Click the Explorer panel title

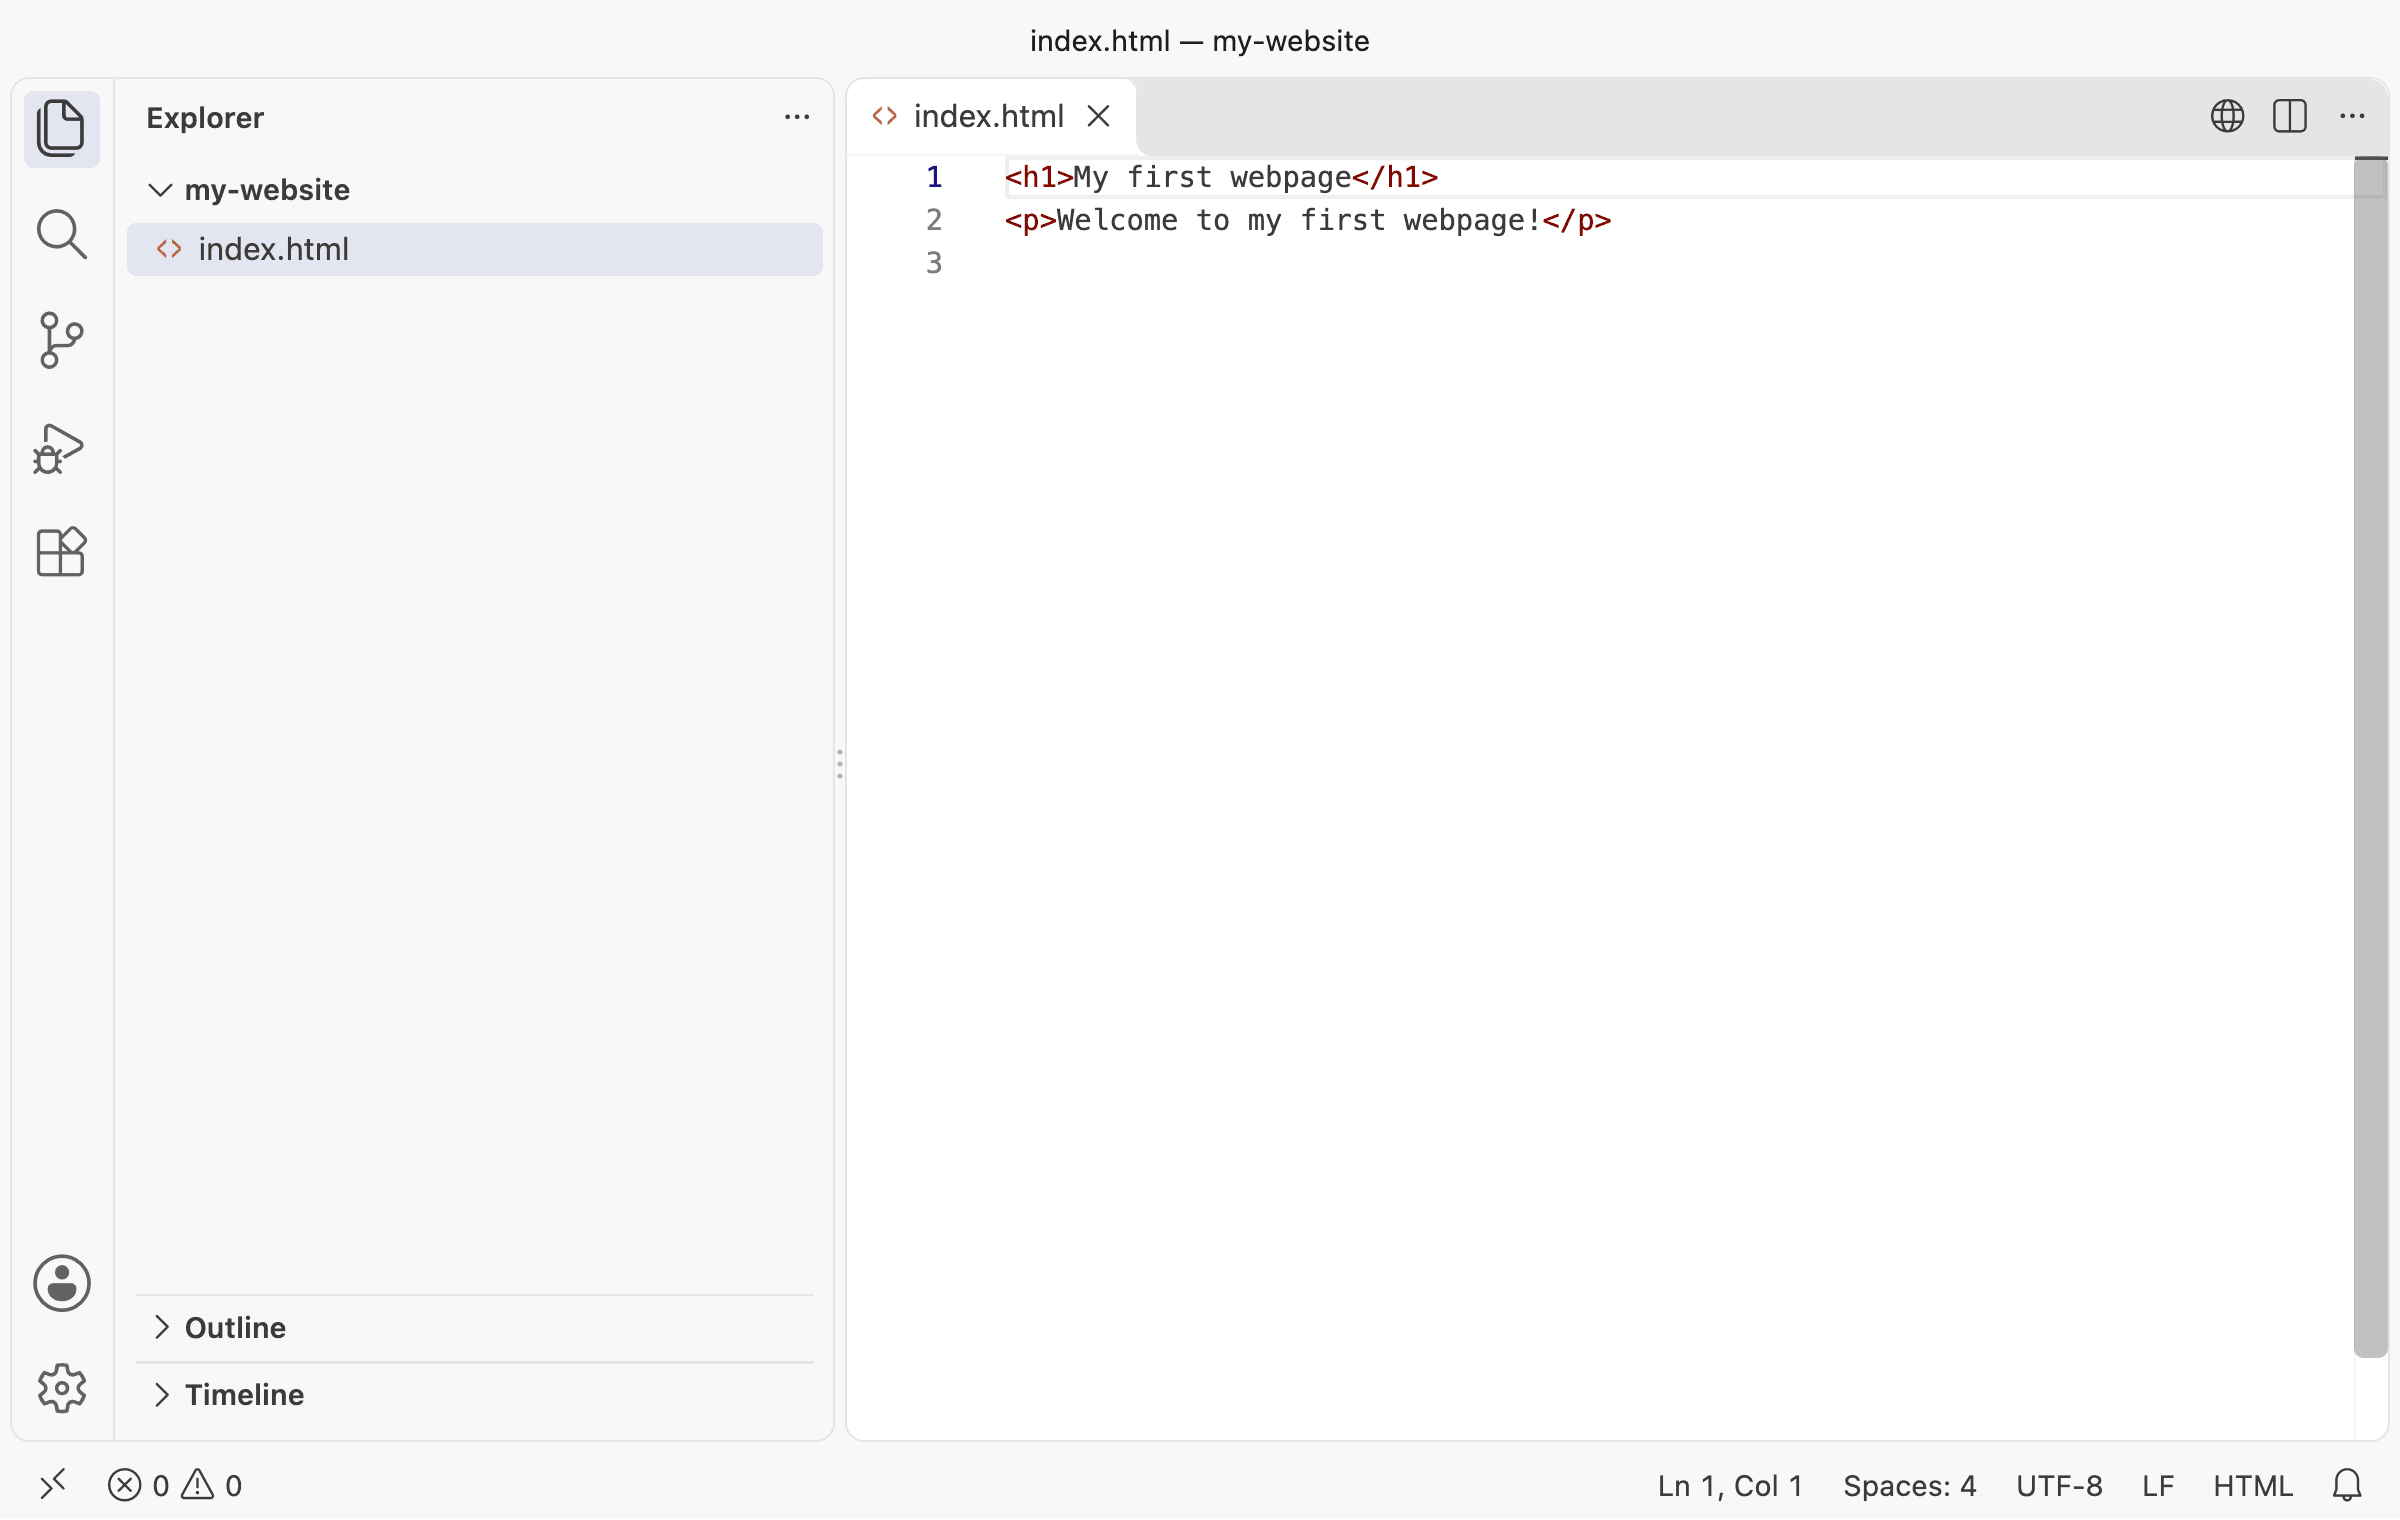[x=205, y=118]
